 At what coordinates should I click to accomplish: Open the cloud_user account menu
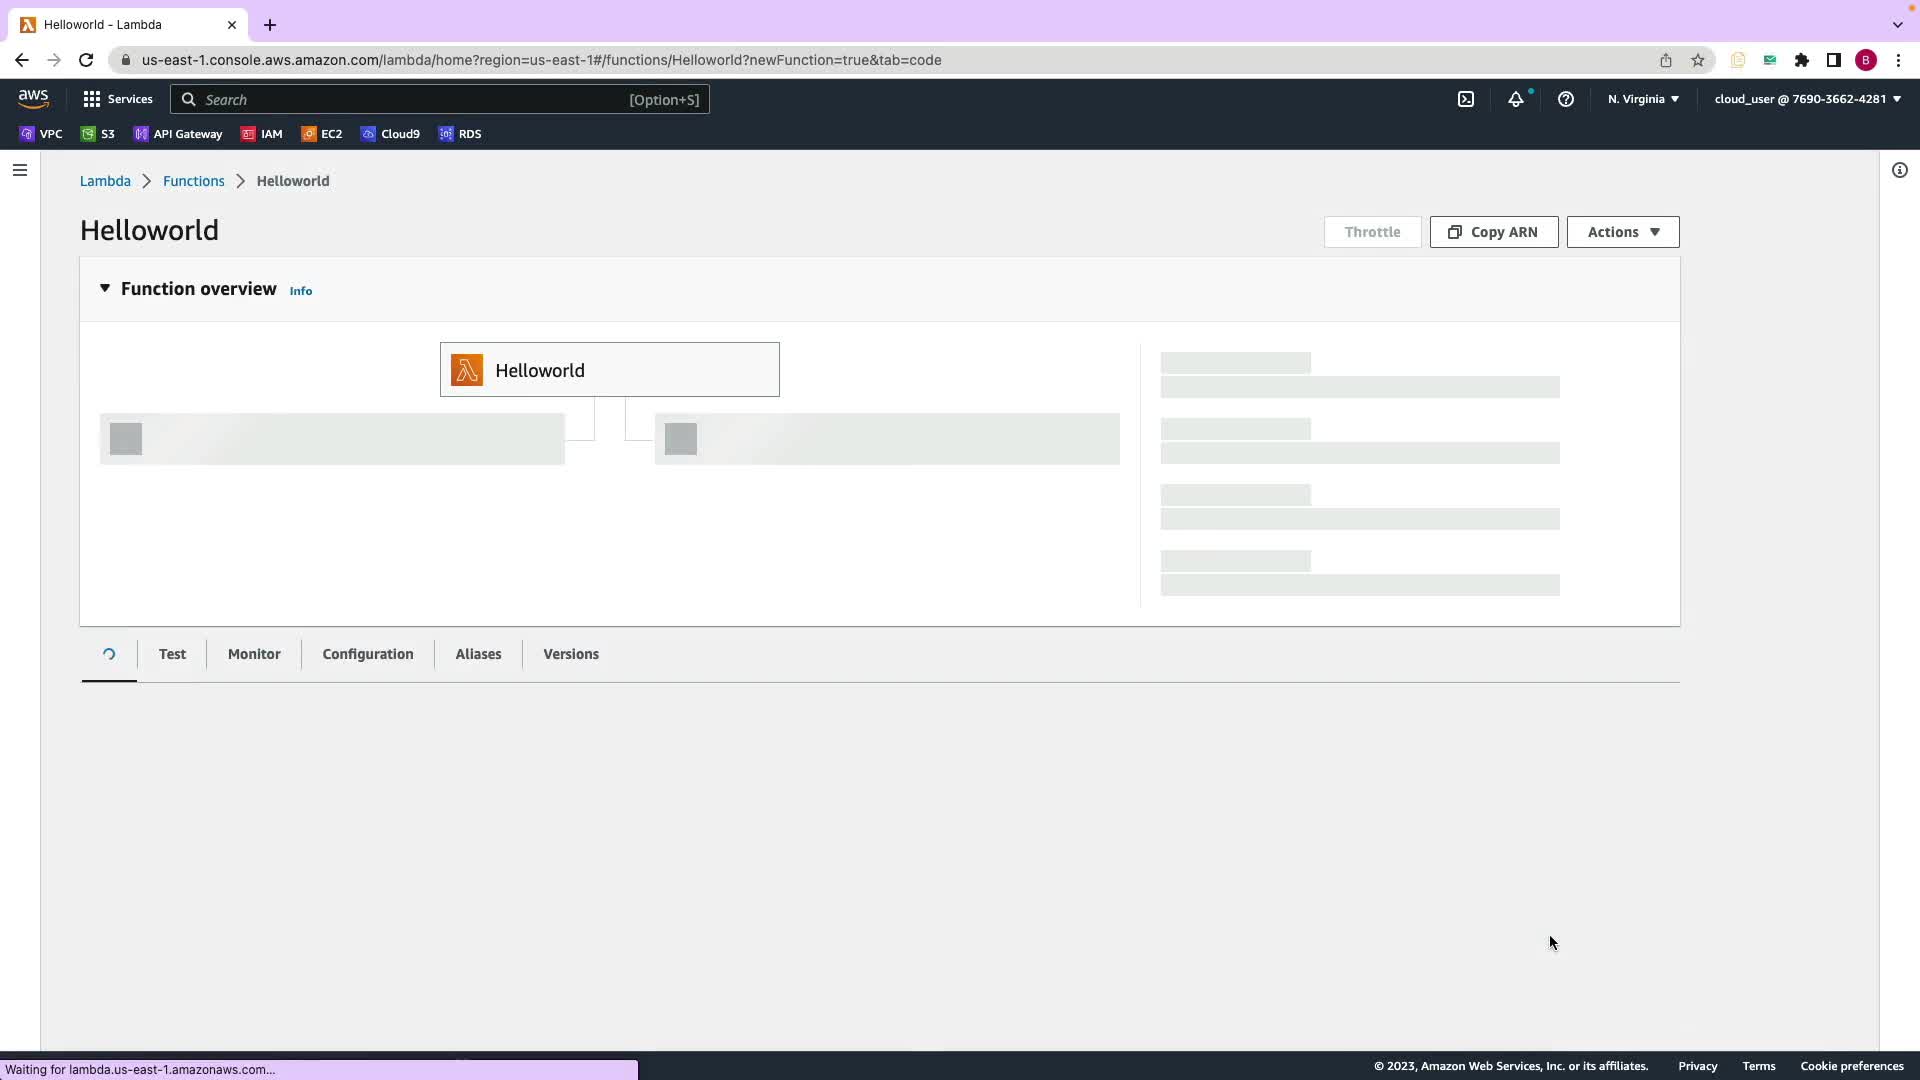(1807, 99)
